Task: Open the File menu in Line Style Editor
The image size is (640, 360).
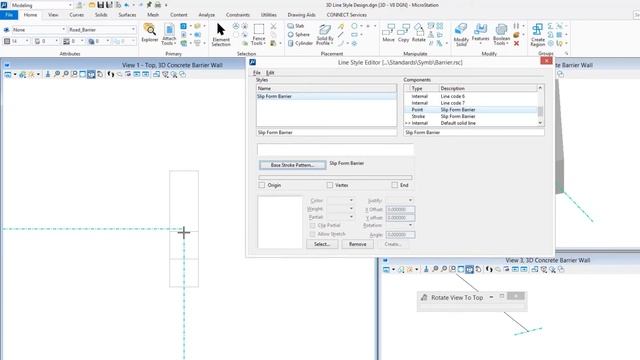Action: (257, 73)
